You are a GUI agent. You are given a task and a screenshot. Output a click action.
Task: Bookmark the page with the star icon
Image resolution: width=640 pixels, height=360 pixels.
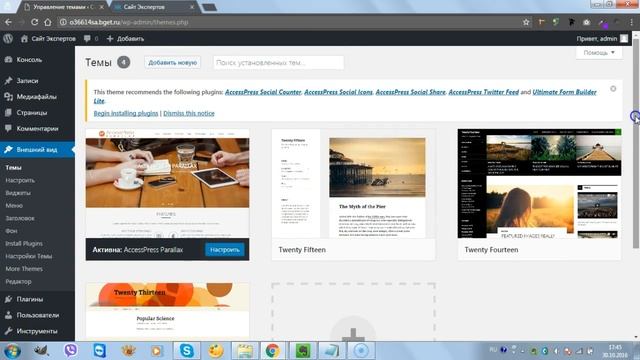pyautogui.click(x=526, y=22)
